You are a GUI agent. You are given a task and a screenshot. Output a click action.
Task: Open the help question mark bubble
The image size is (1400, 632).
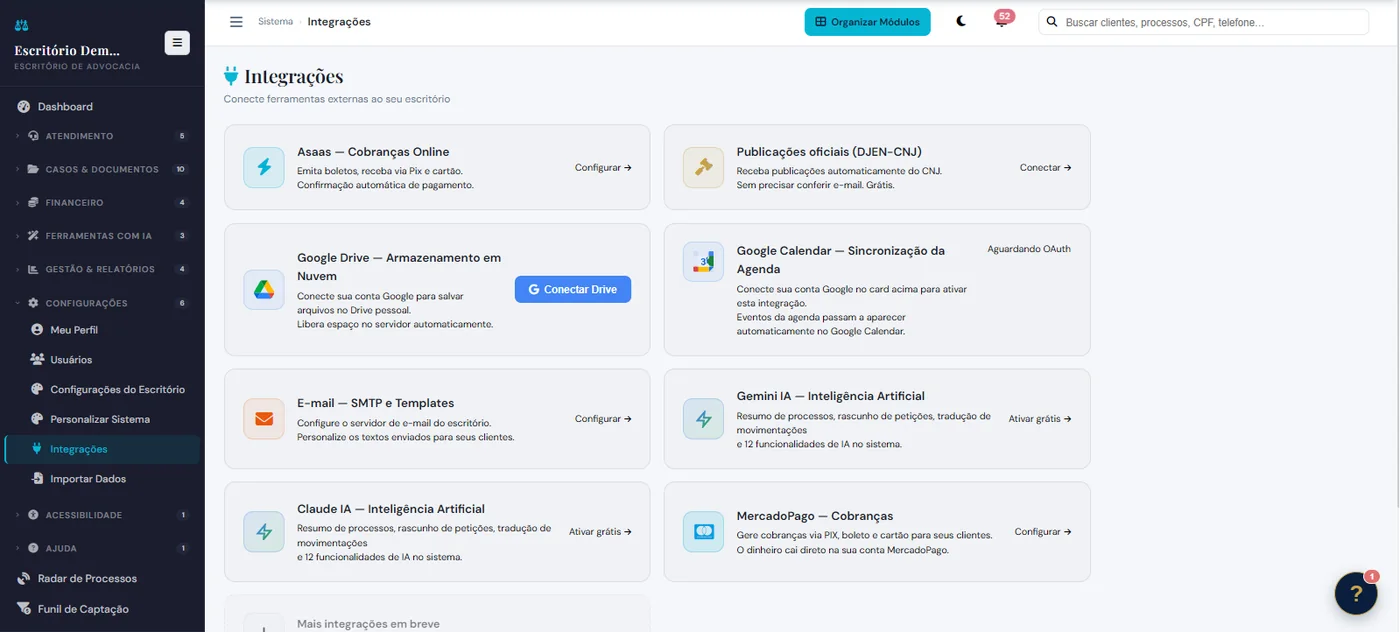tap(1356, 593)
